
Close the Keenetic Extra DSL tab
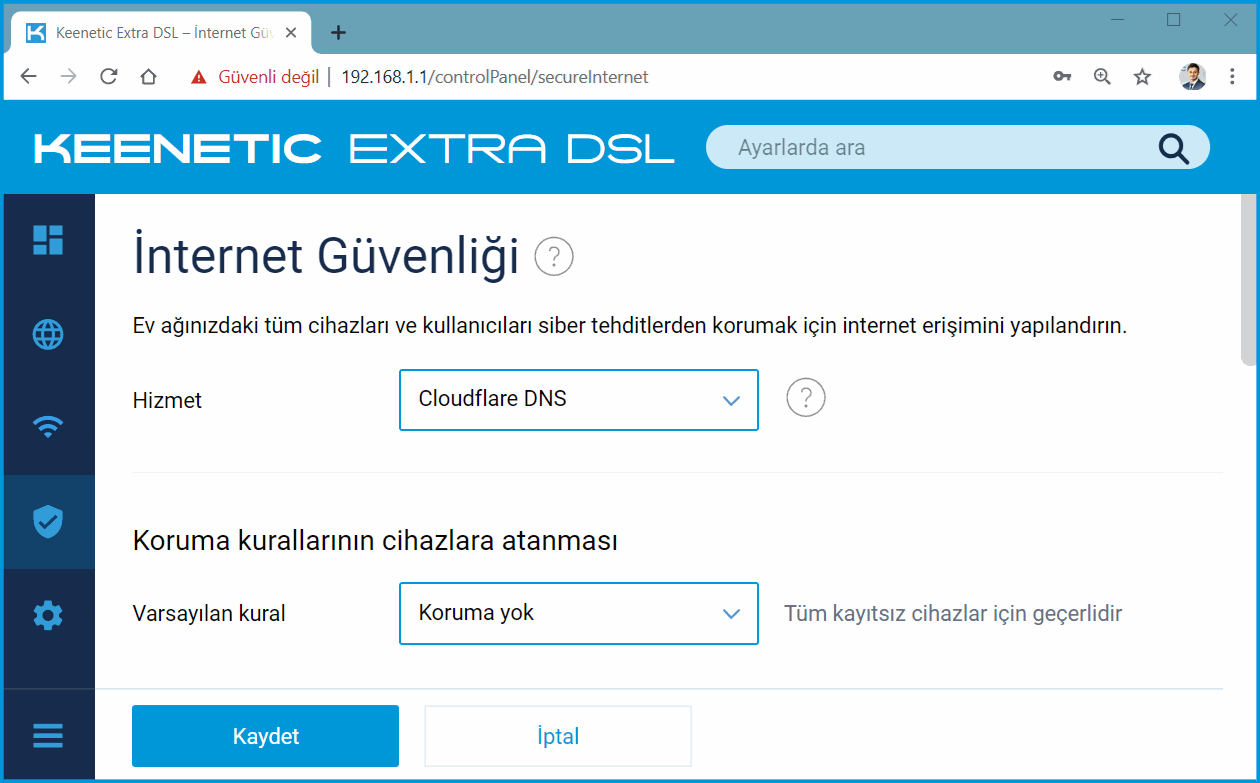coord(291,32)
